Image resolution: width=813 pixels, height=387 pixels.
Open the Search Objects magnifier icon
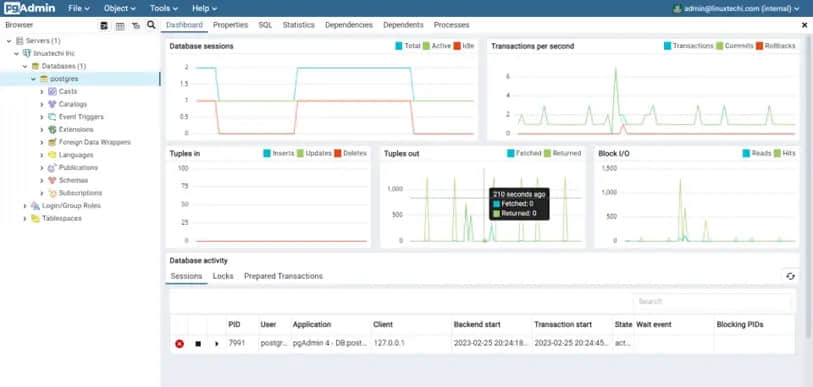click(x=151, y=25)
